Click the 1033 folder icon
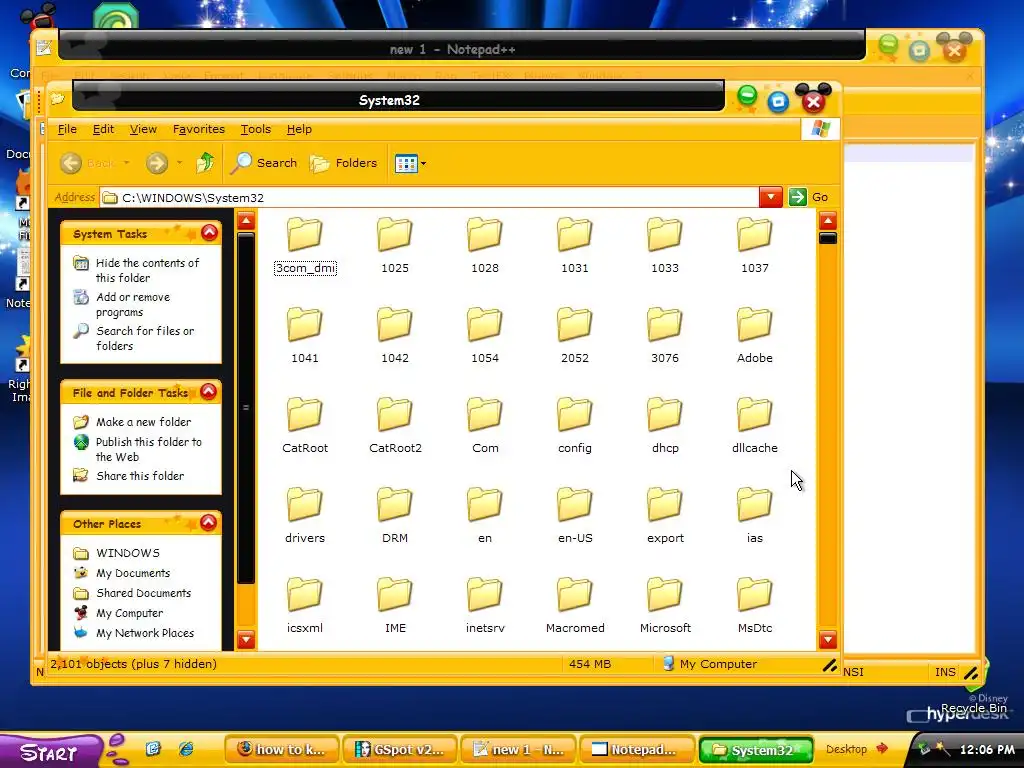 tap(665, 234)
